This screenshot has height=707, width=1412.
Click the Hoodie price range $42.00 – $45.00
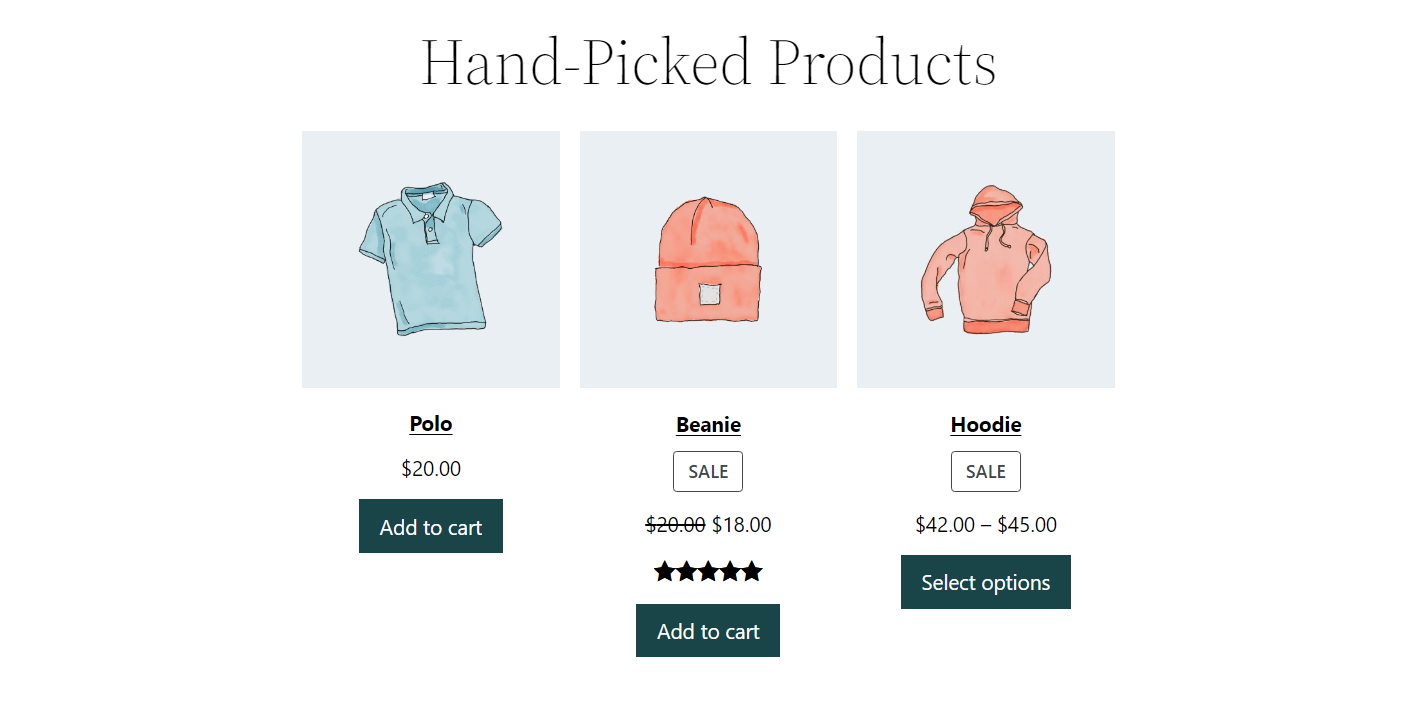coord(985,524)
